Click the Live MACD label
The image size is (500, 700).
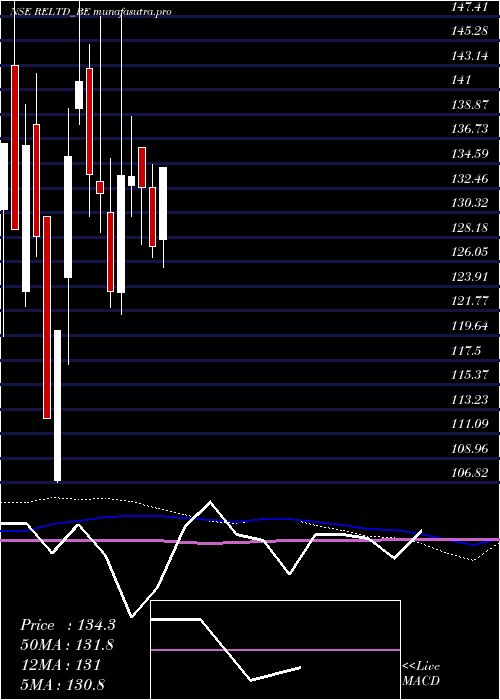pyautogui.click(x=421, y=674)
